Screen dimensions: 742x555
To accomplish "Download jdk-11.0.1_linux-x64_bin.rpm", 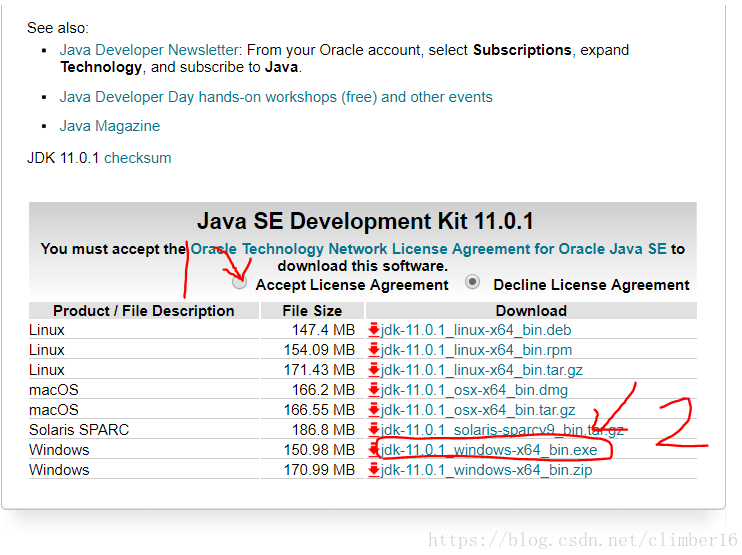I will 477,350.
